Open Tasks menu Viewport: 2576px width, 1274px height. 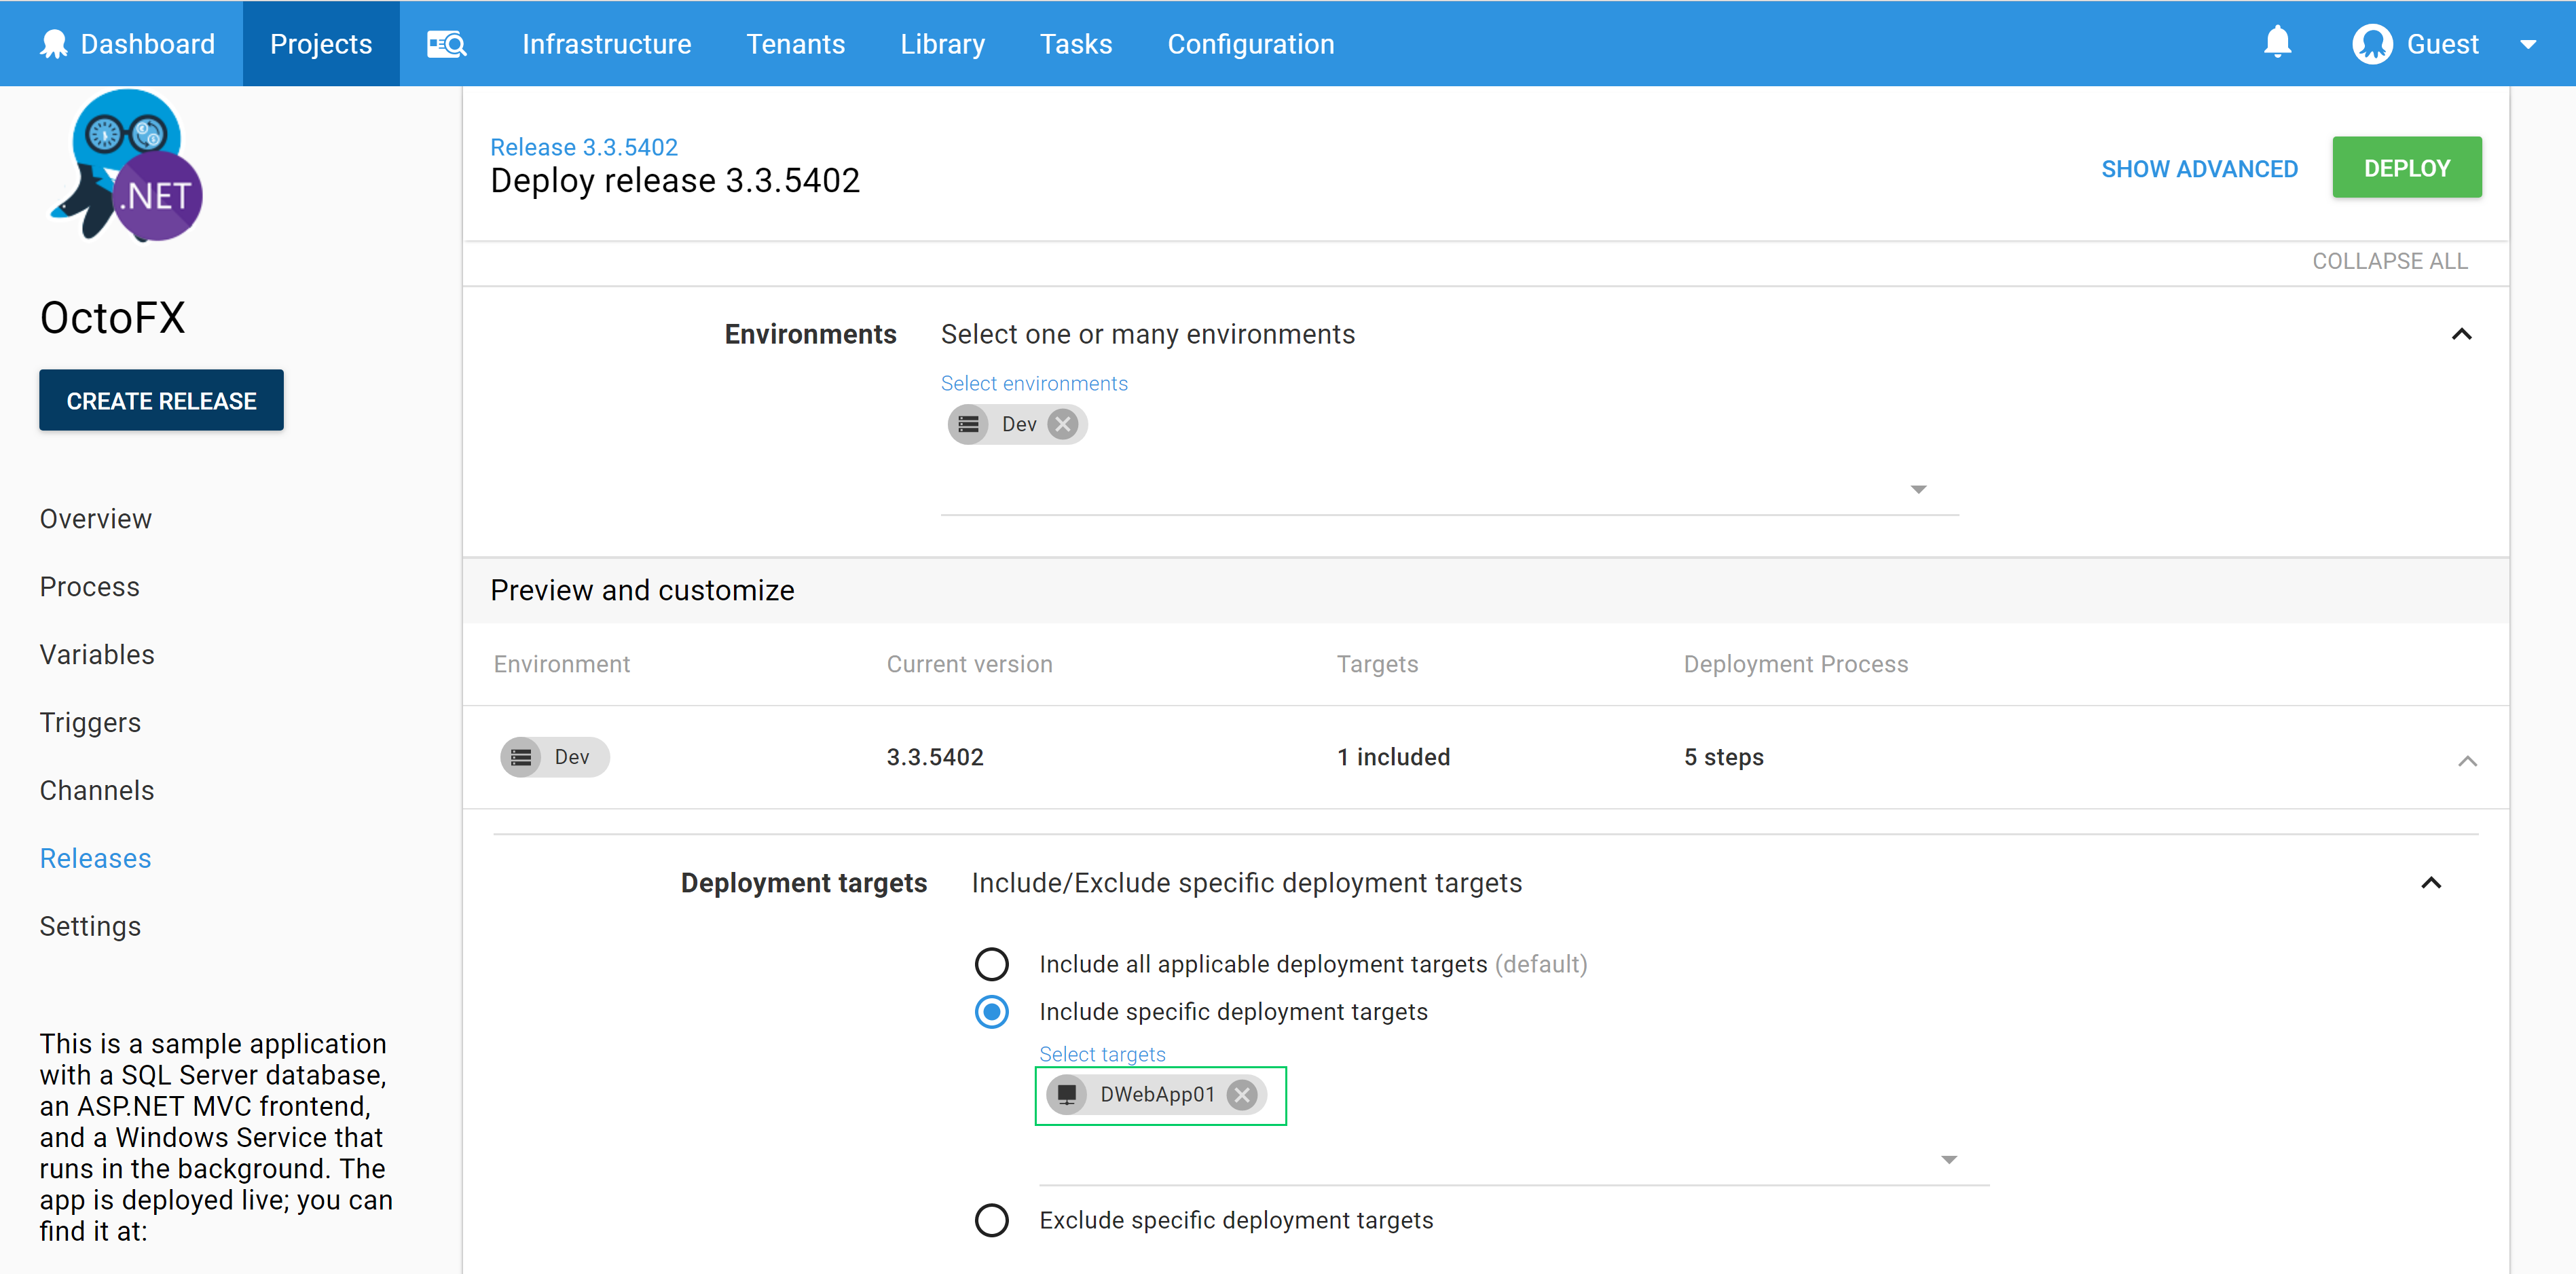point(1076,44)
